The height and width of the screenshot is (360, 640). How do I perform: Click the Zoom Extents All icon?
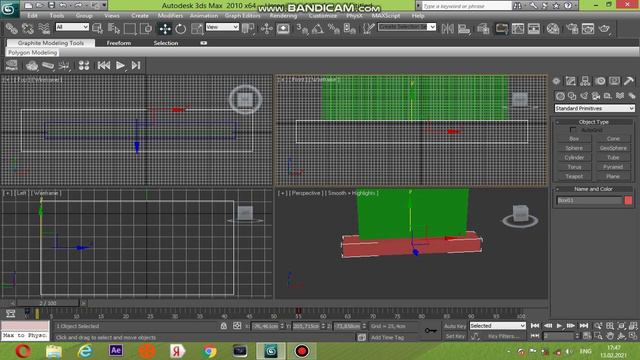click(x=633, y=326)
